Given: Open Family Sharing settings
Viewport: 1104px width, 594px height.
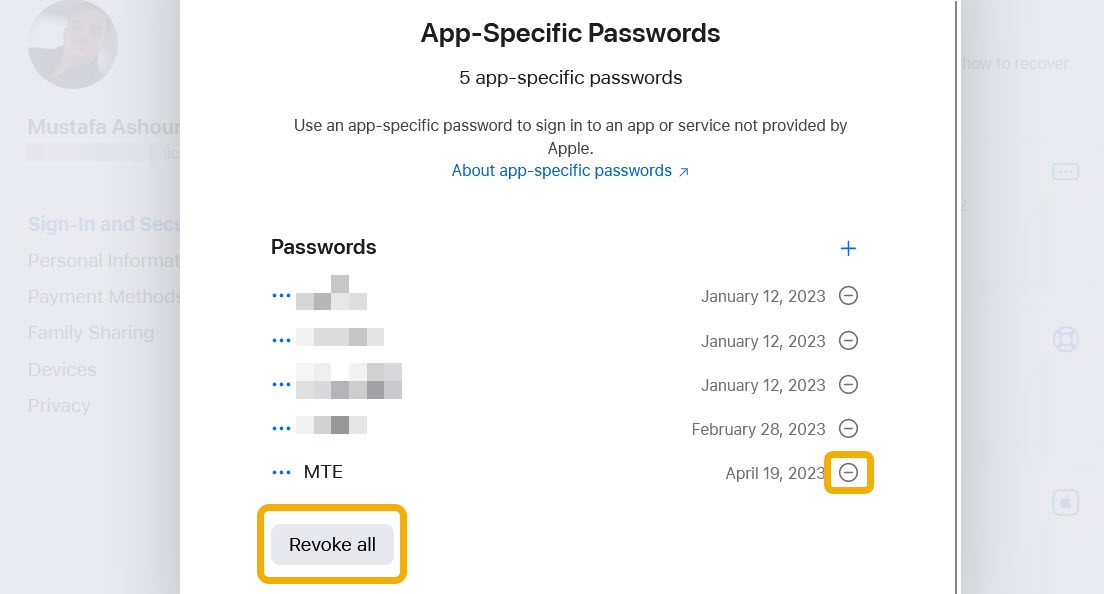Looking at the screenshot, I should [91, 332].
